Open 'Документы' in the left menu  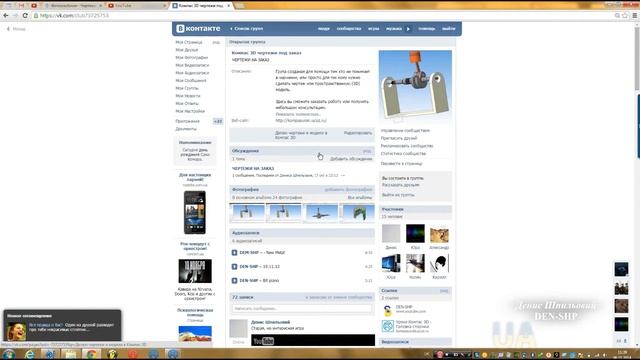click(186, 129)
